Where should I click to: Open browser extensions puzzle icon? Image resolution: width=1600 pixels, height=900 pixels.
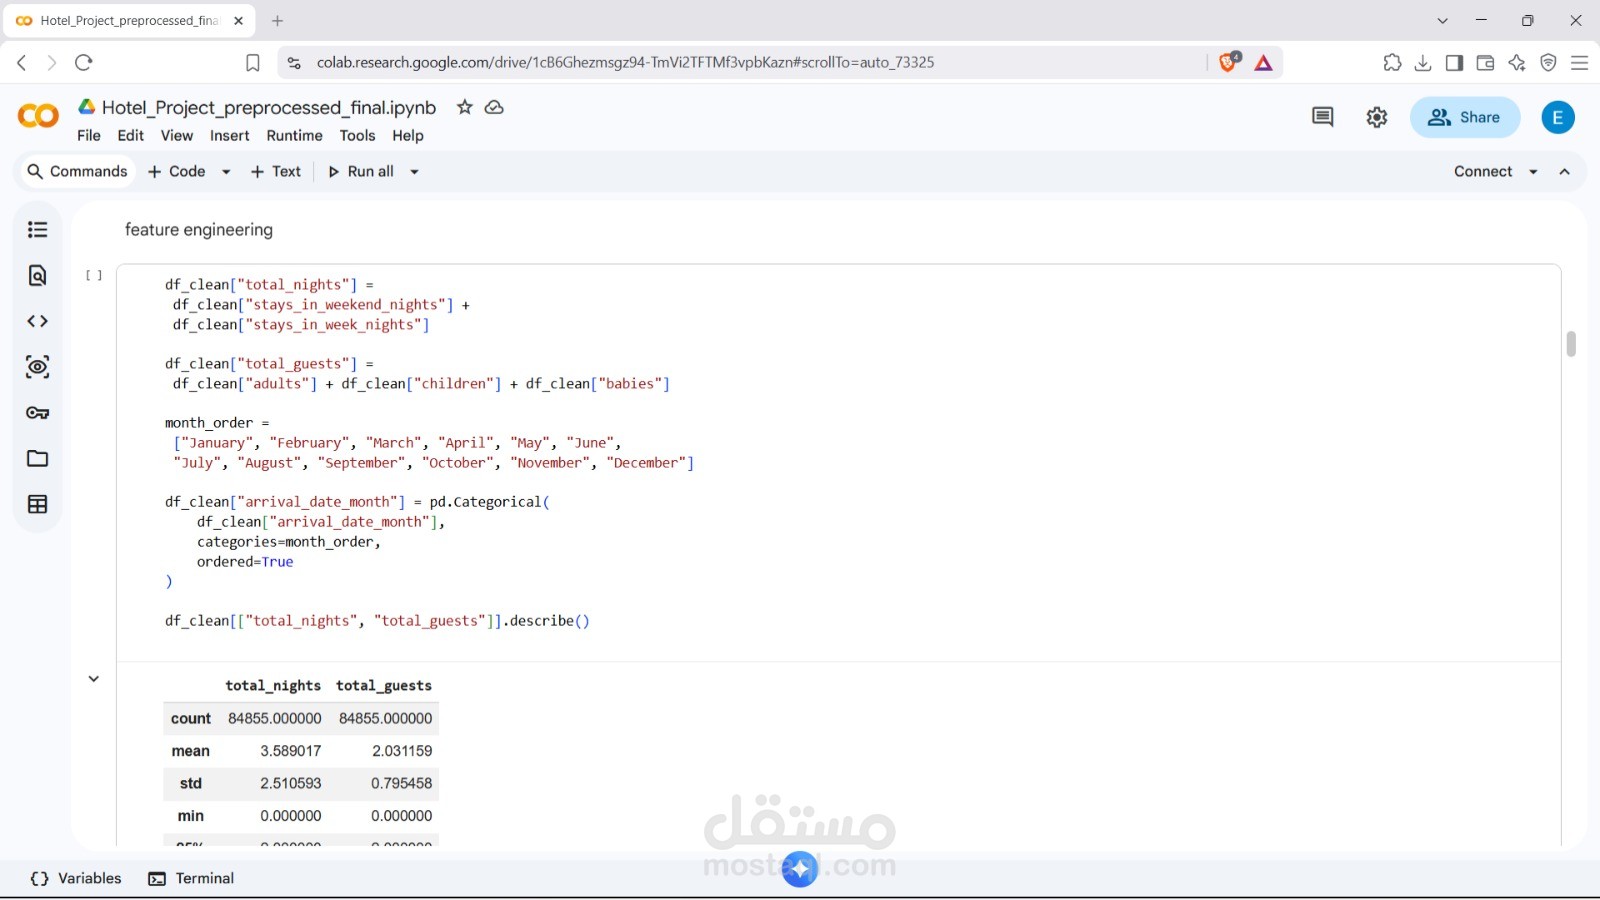point(1392,63)
